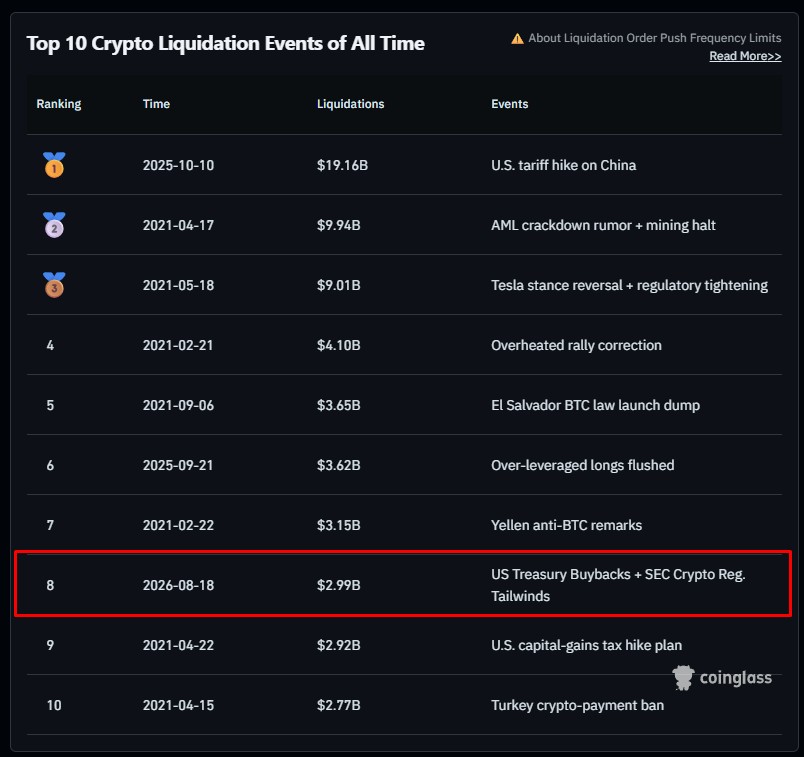Click the gold first-place medal icon

(54, 165)
